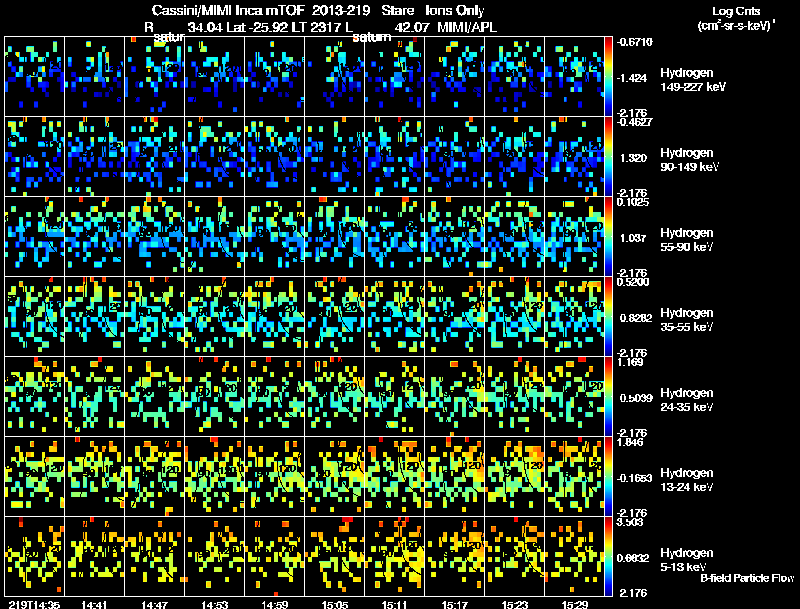The image size is (800, 609).
Task: Click the 14:59 time label
Action: point(274,604)
